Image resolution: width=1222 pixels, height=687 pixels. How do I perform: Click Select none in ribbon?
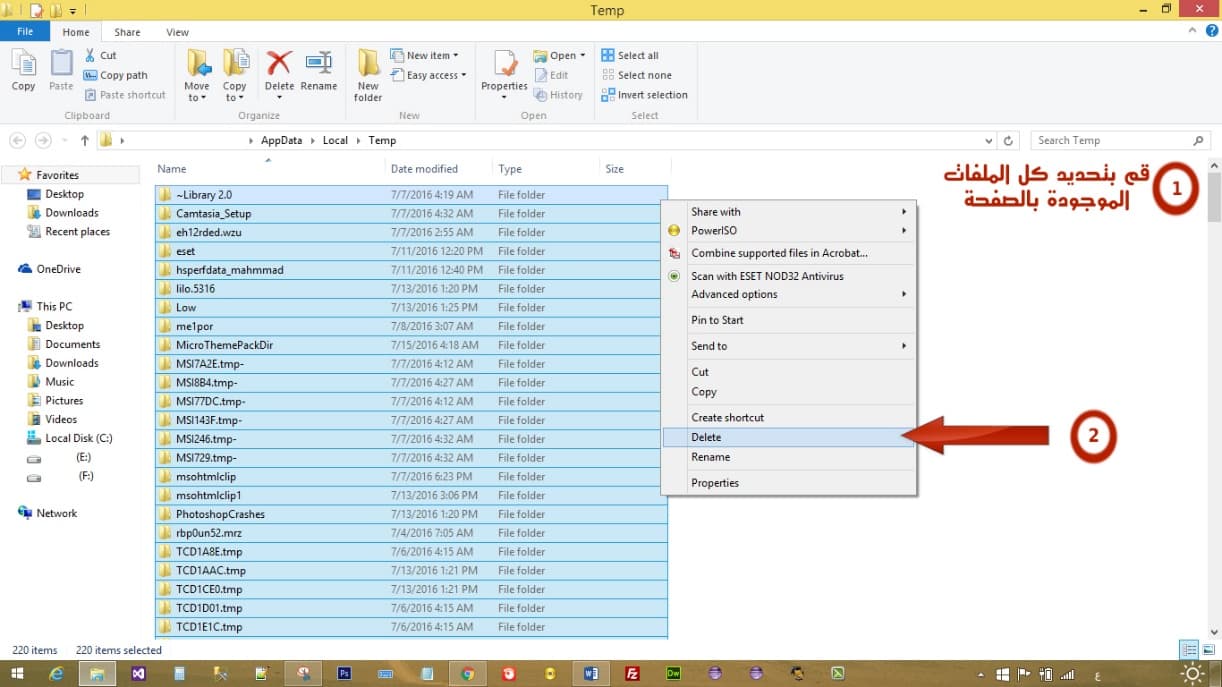[644, 75]
